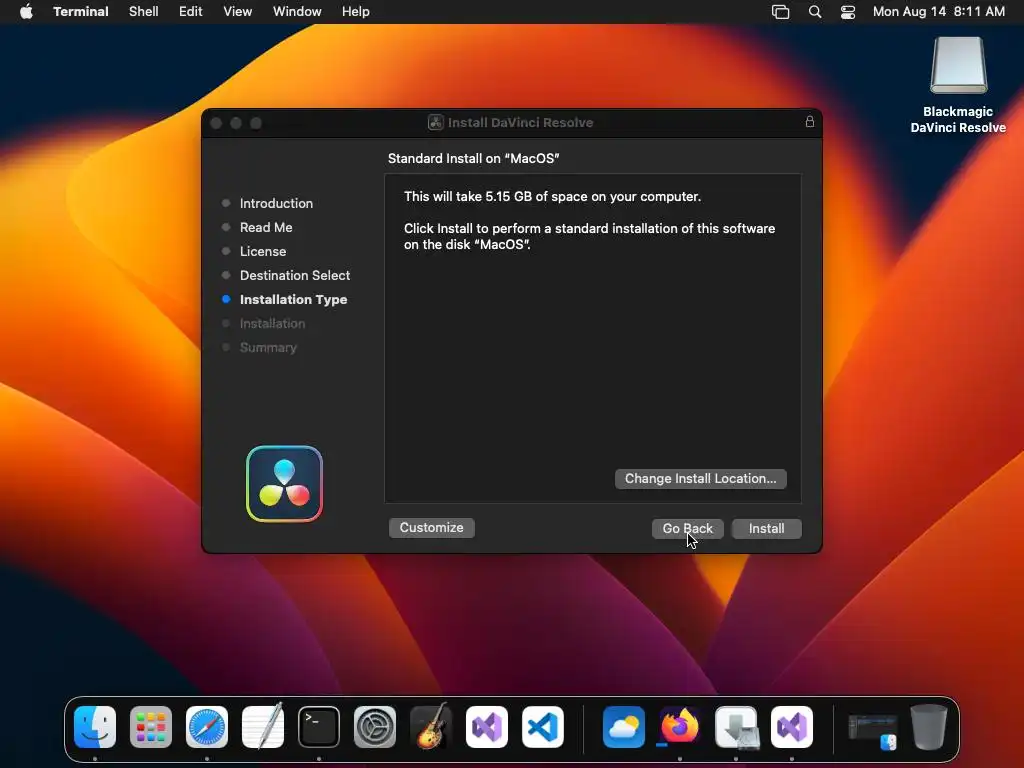Open the first Visual Studio Dock icon

[x=487, y=727]
